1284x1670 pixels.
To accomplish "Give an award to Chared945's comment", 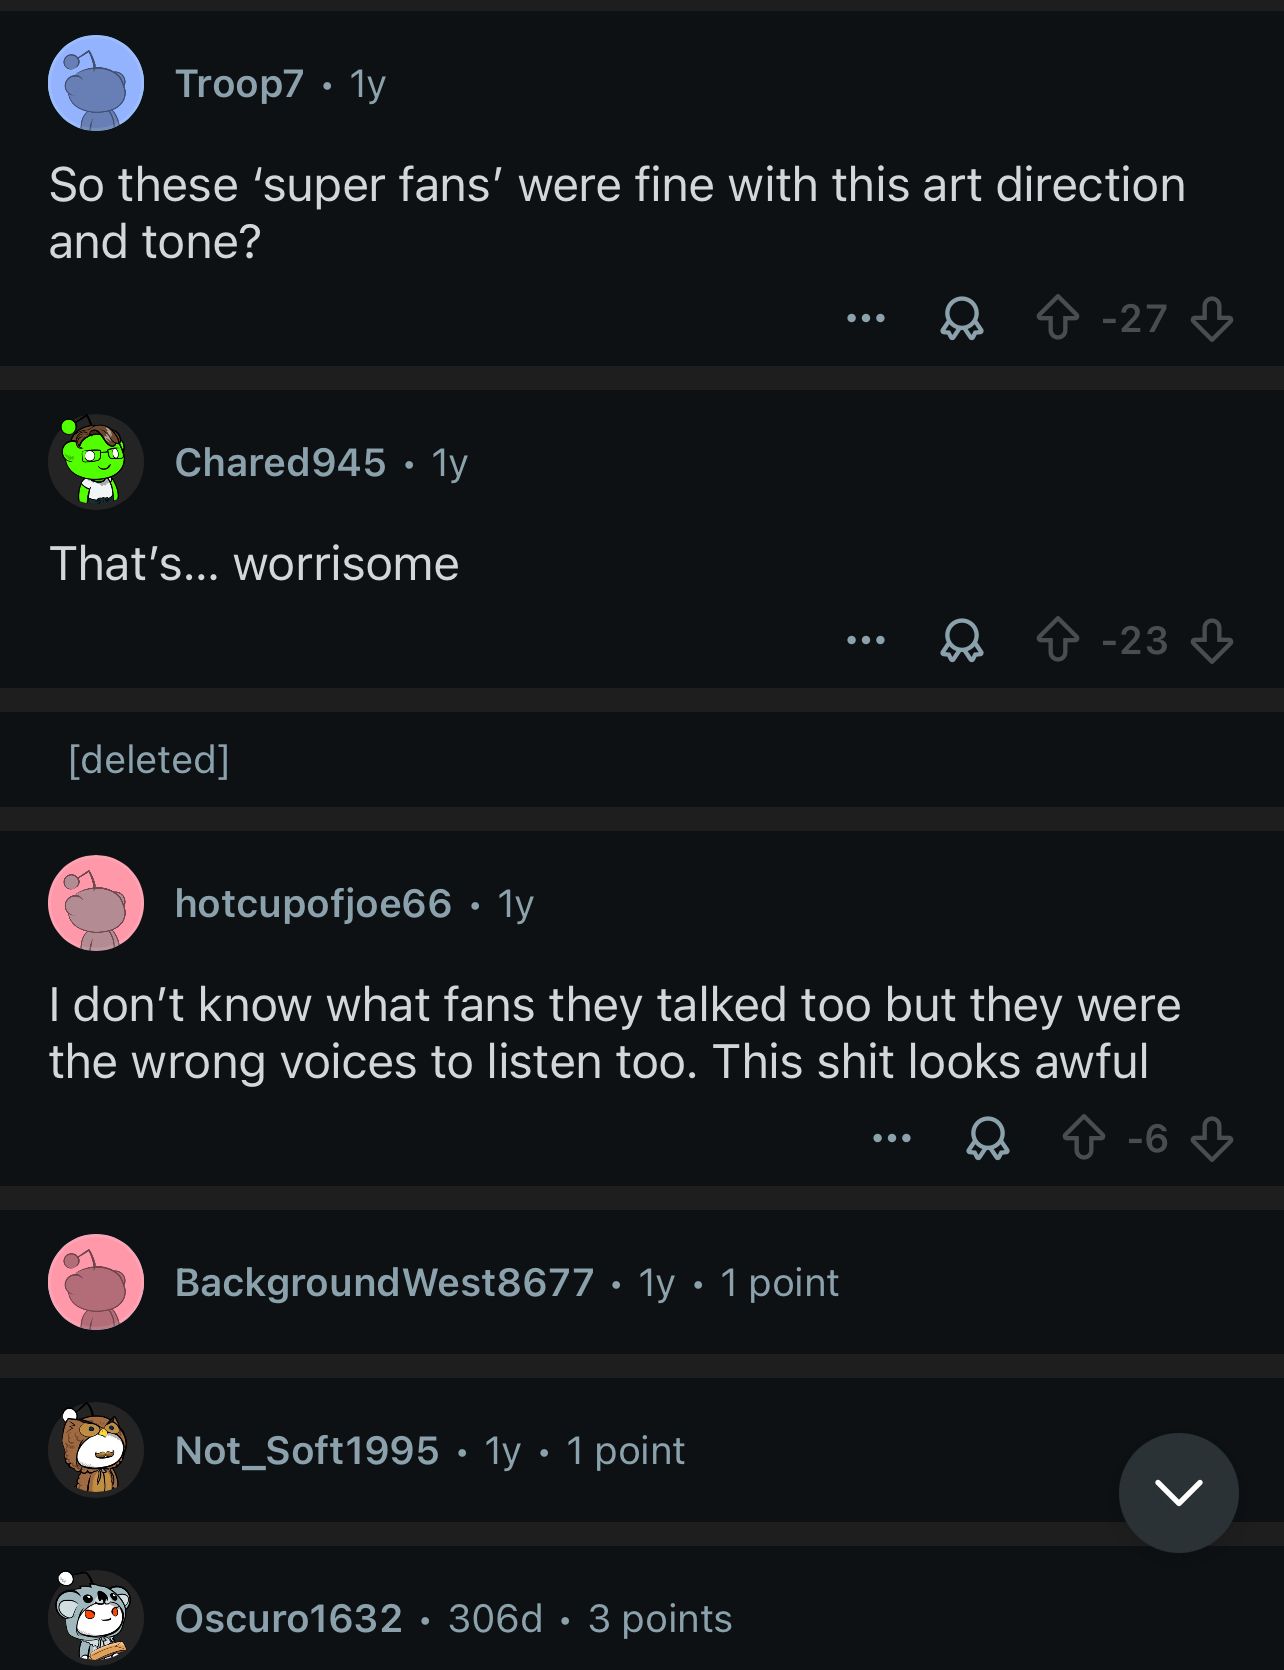I will click(962, 641).
